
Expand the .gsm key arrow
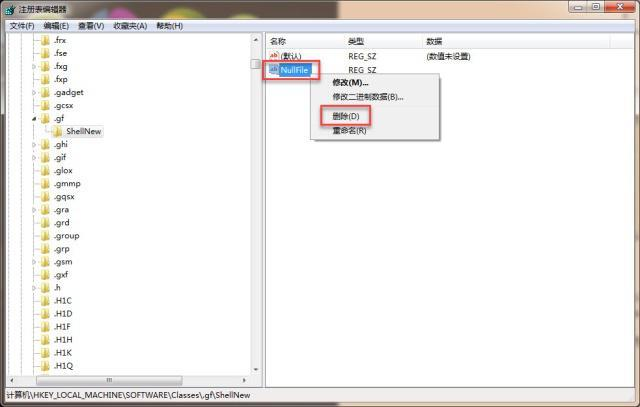(34, 262)
